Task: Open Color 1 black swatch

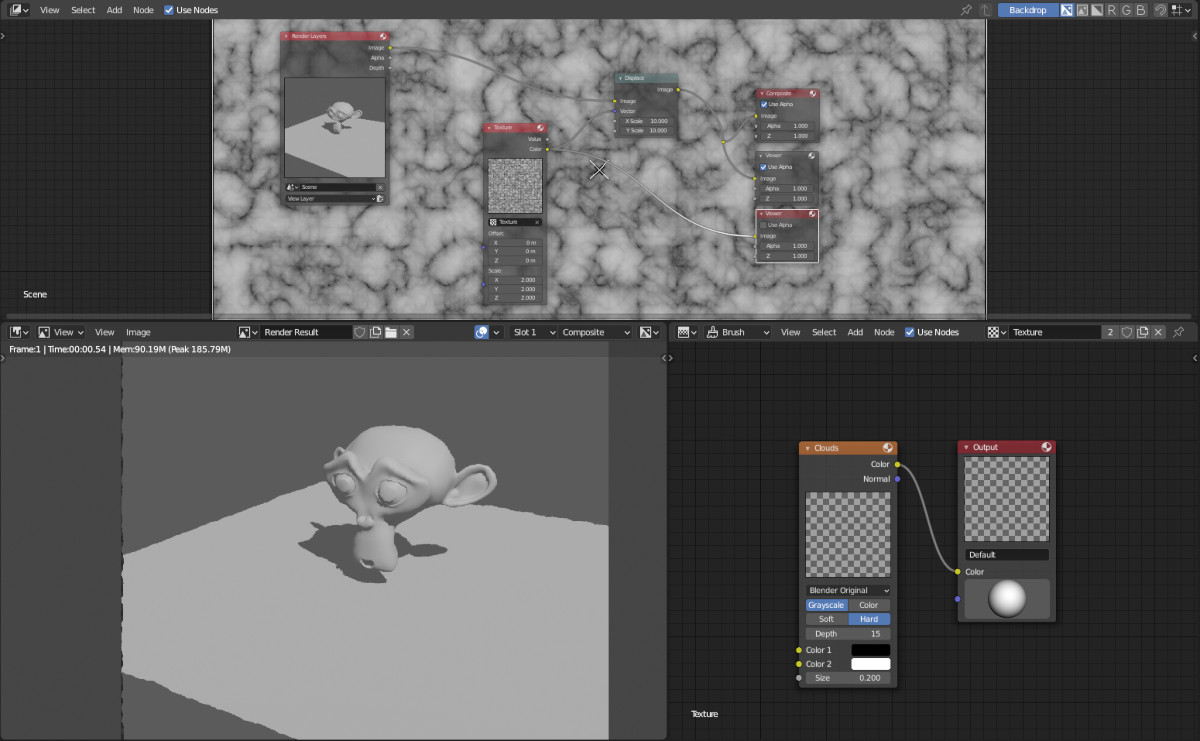Action: pyautogui.click(x=870, y=650)
